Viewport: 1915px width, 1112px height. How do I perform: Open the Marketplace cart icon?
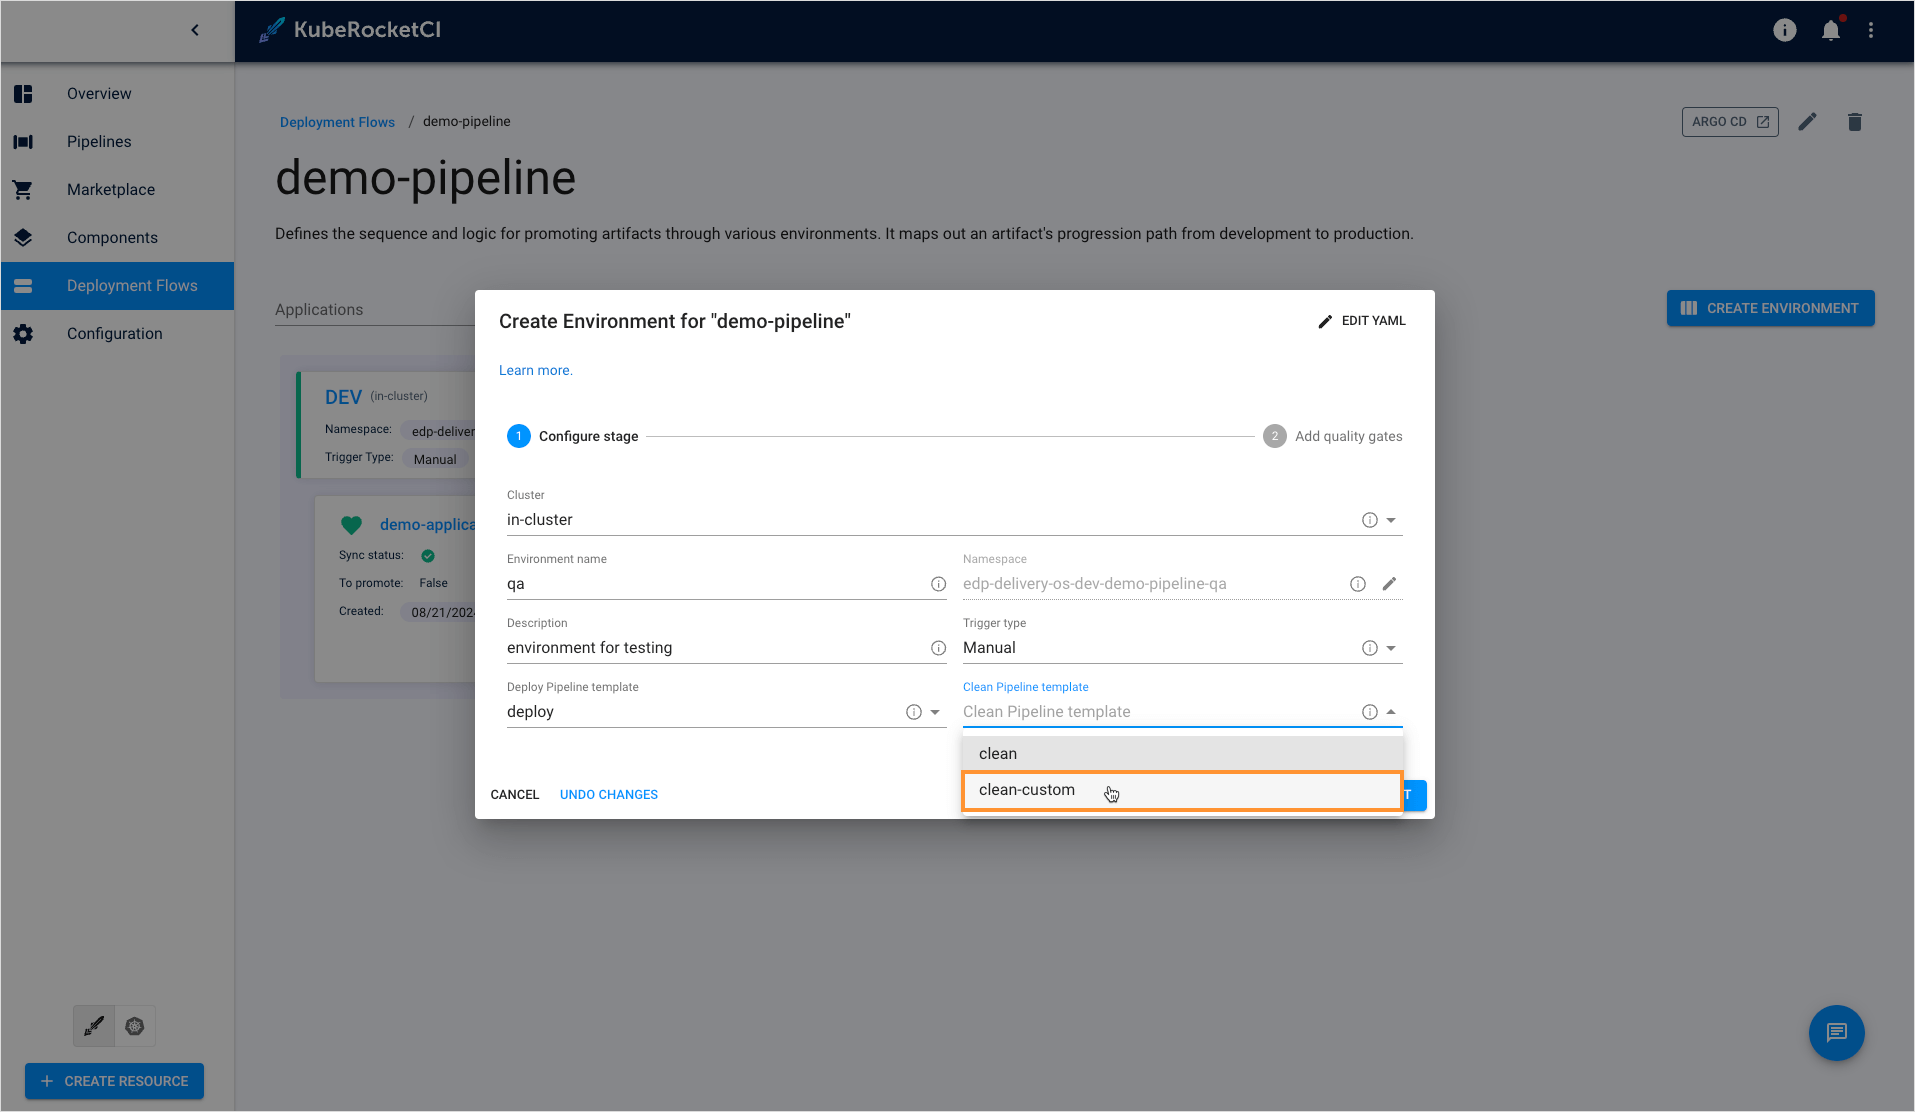pyautogui.click(x=23, y=189)
